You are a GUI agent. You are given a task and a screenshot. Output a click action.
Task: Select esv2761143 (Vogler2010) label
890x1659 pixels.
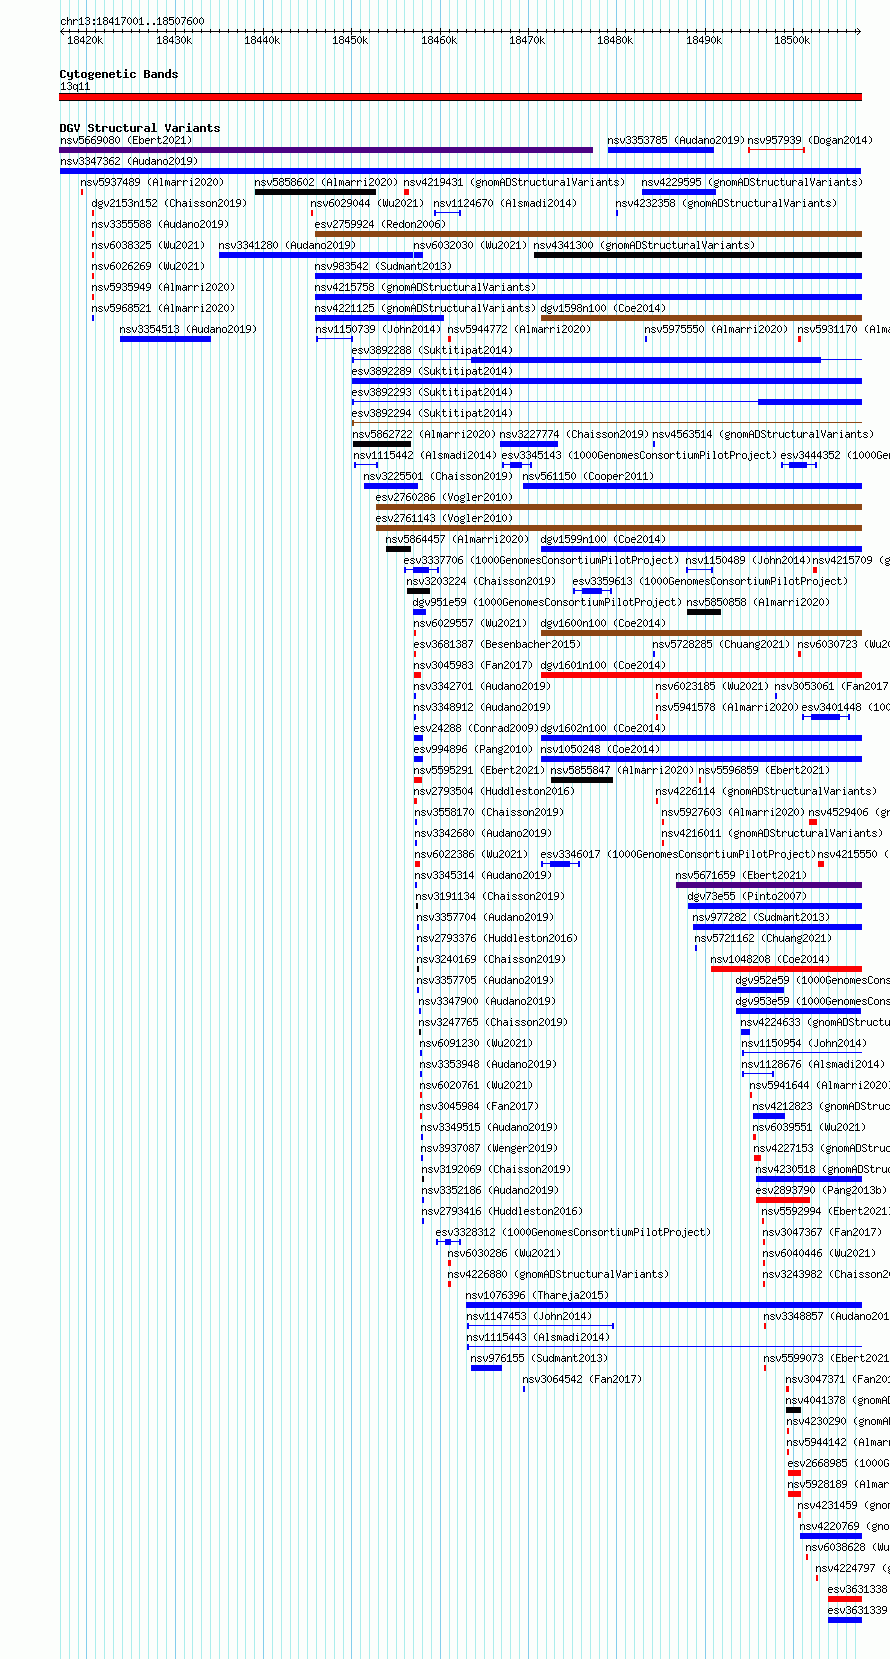[444, 518]
